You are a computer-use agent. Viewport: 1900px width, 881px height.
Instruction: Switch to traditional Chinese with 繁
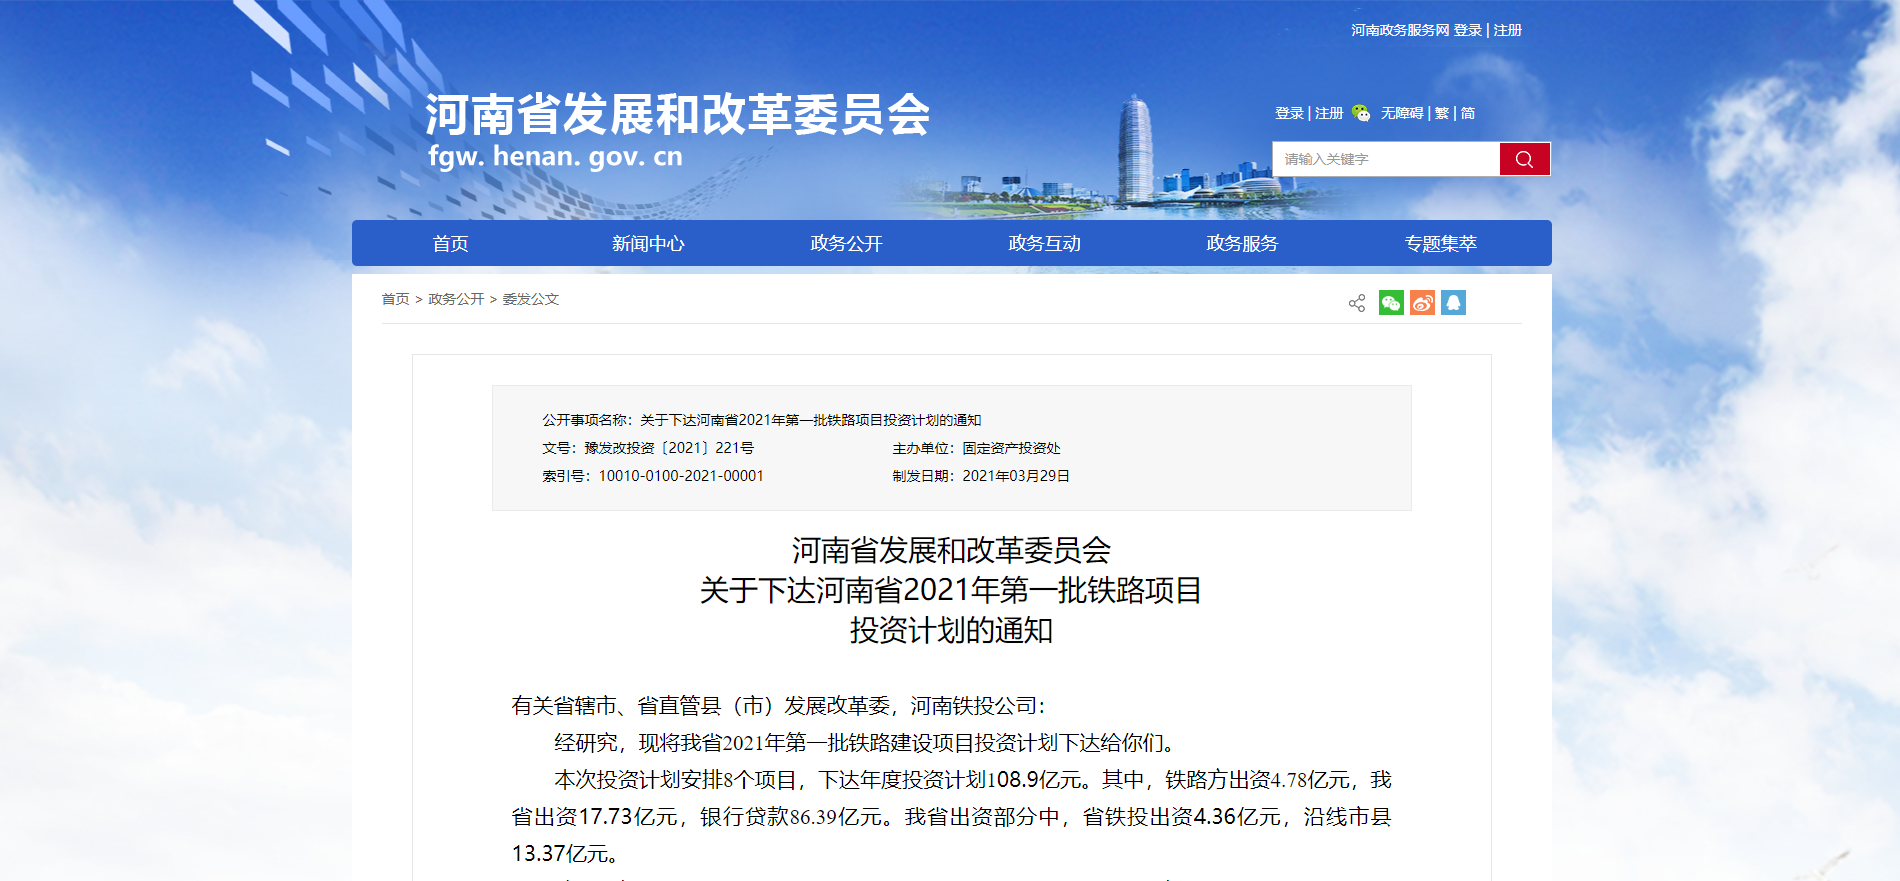pos(1442,114)
